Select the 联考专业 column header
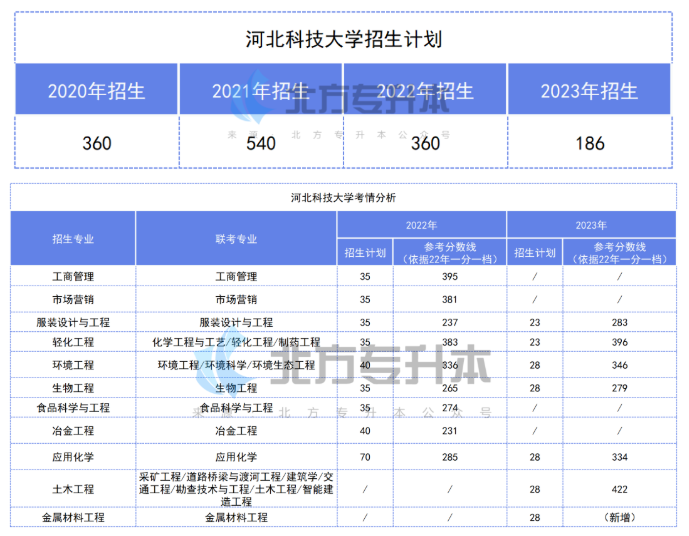 coord(236,239)
